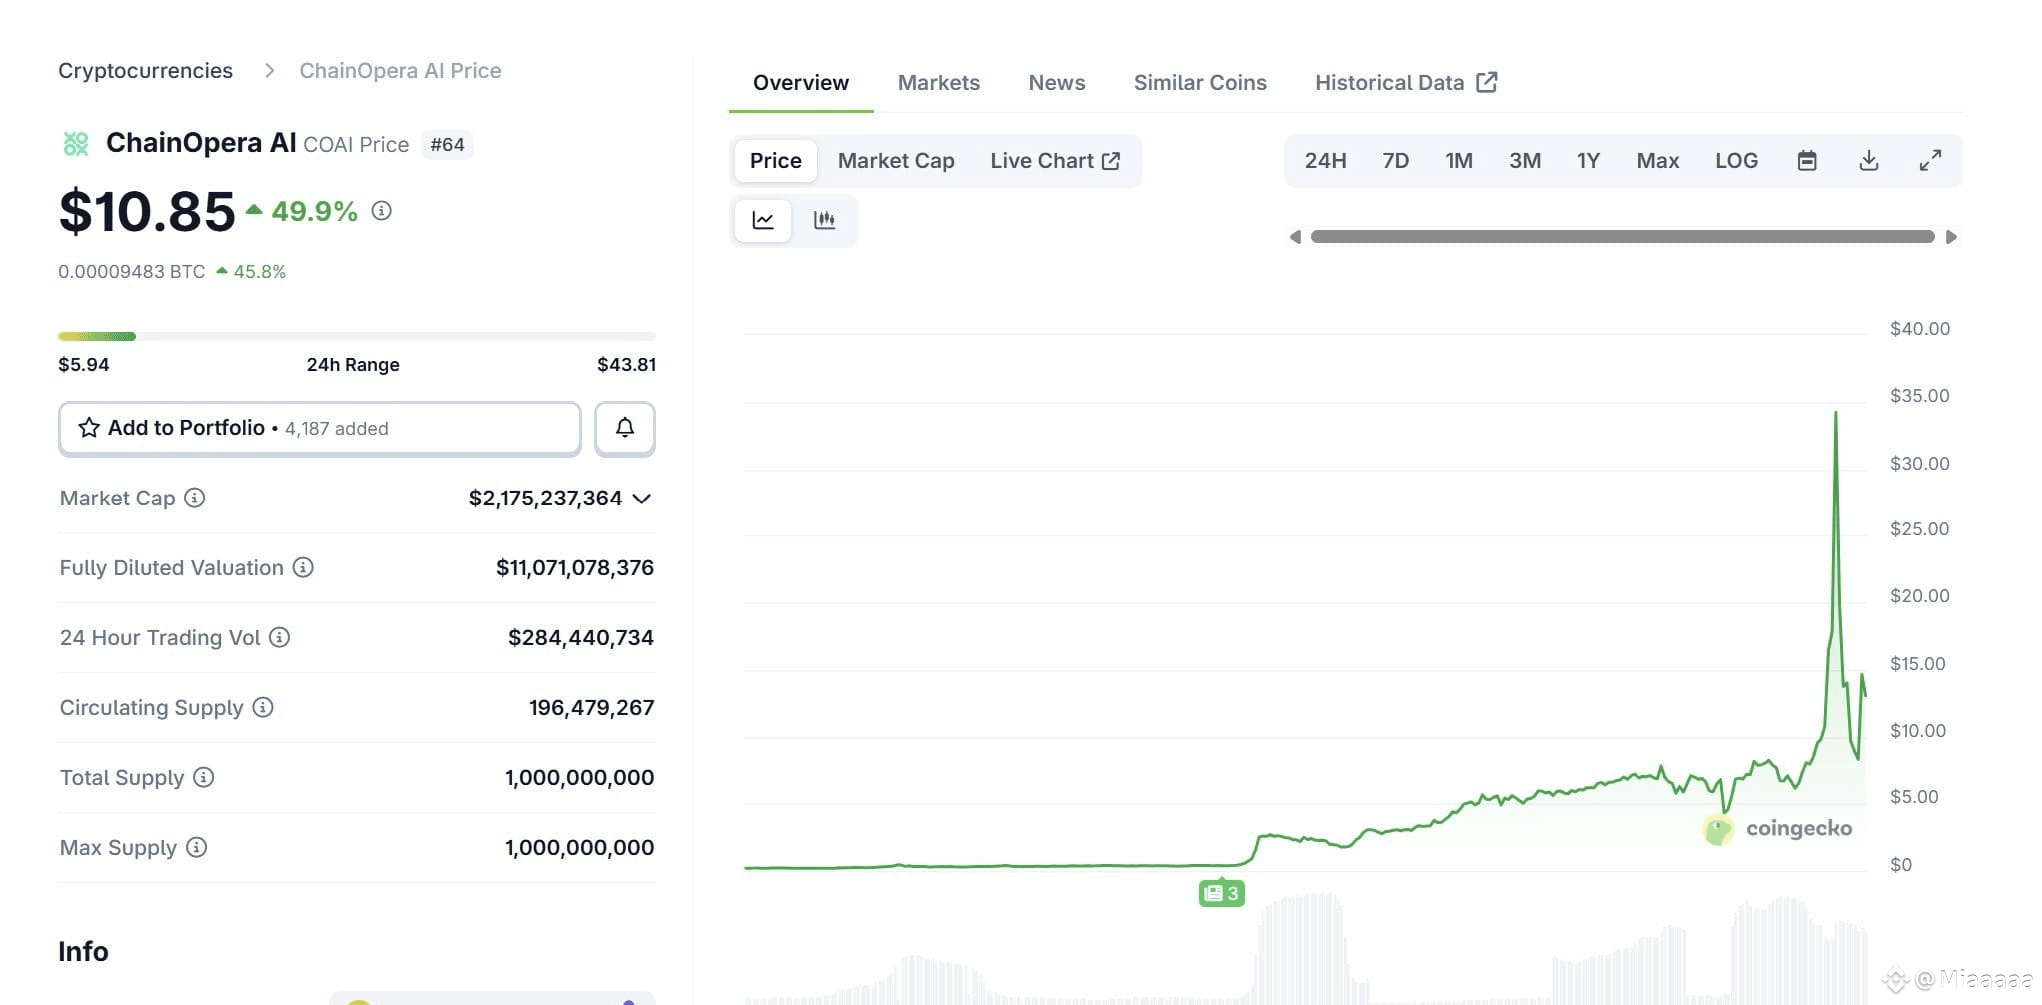This screenshot has width=2042, height=1005.
Task: Open the price change info icon
Action: pyautogui.click(x=381, y=211)
